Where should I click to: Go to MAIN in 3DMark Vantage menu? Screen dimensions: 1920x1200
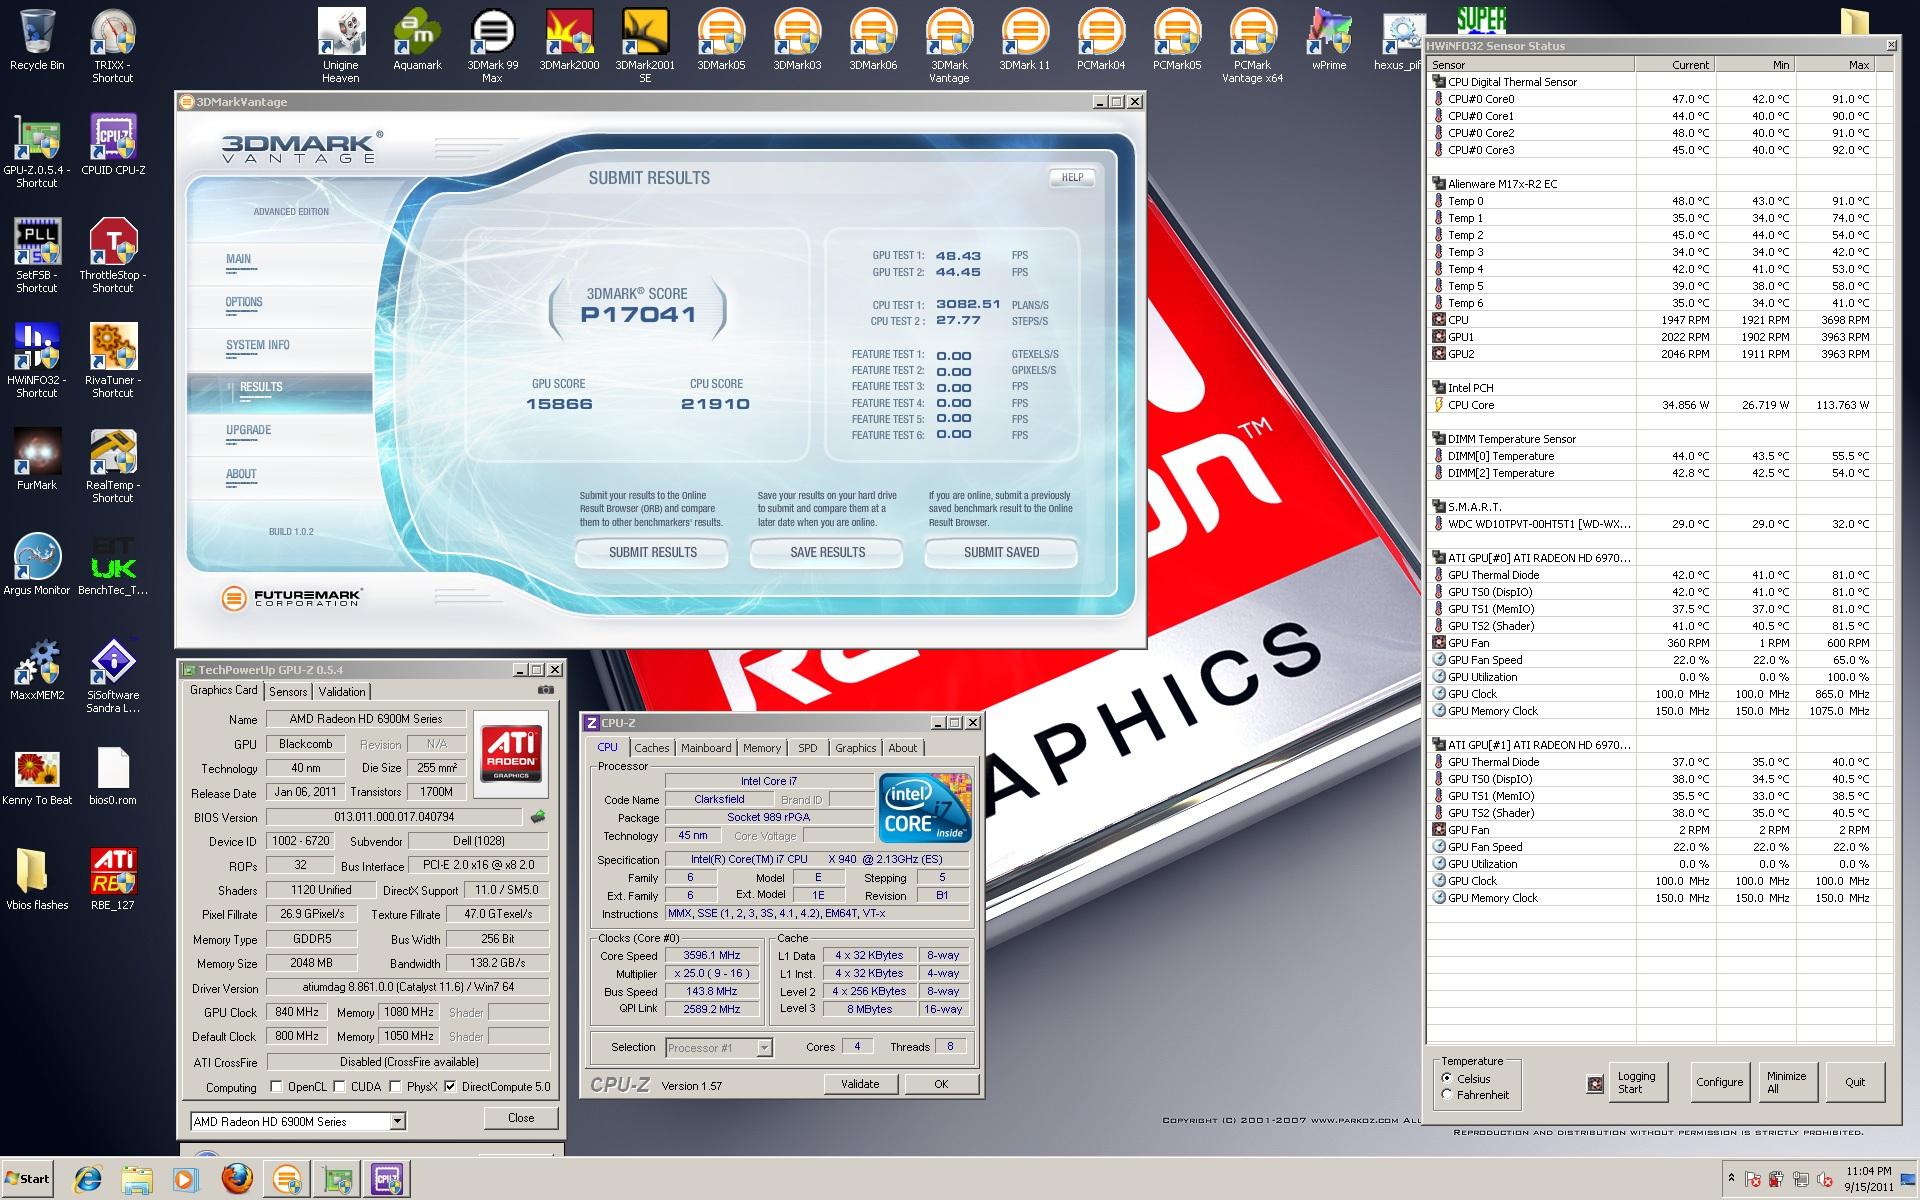click(238, 259)
